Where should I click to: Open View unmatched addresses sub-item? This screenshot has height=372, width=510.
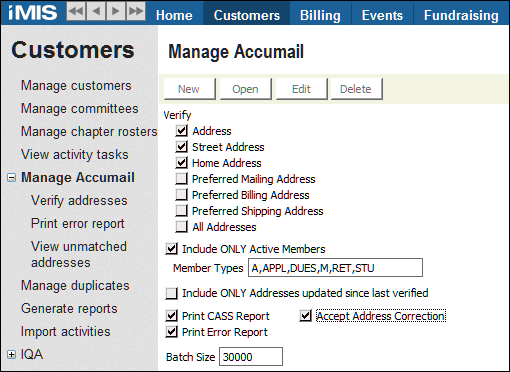pos(79,255)
